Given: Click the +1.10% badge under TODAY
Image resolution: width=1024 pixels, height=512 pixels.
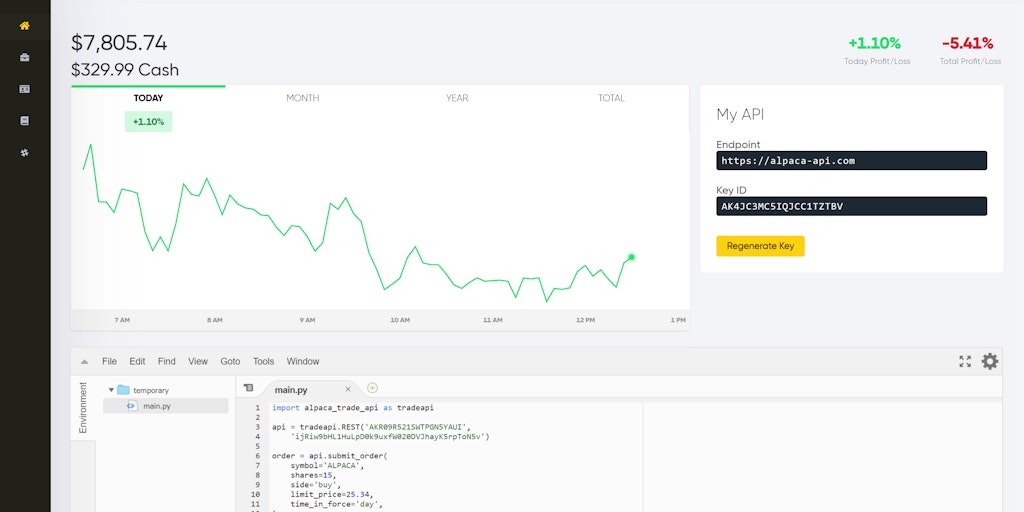Looking at the screenshot, I should tap(148, 121).
